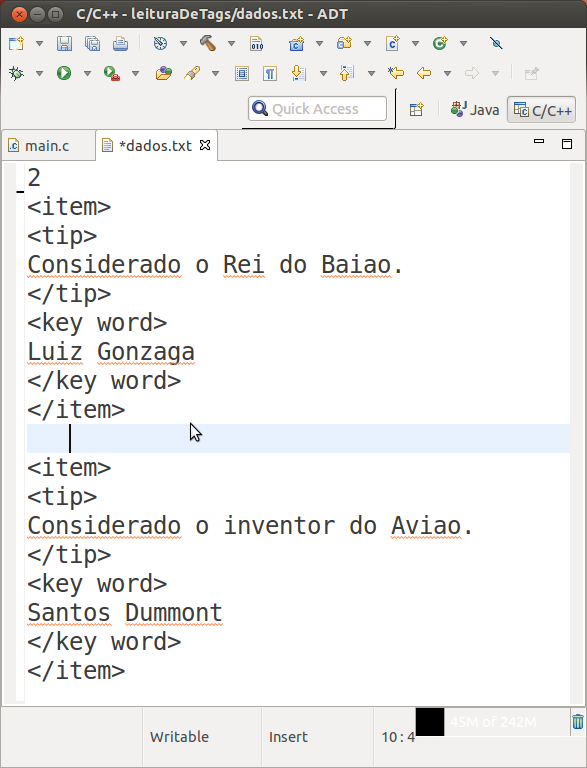Expand the Back navigation history dropdown
Viewport: 587px width, 768px height.
pos(447,73)
